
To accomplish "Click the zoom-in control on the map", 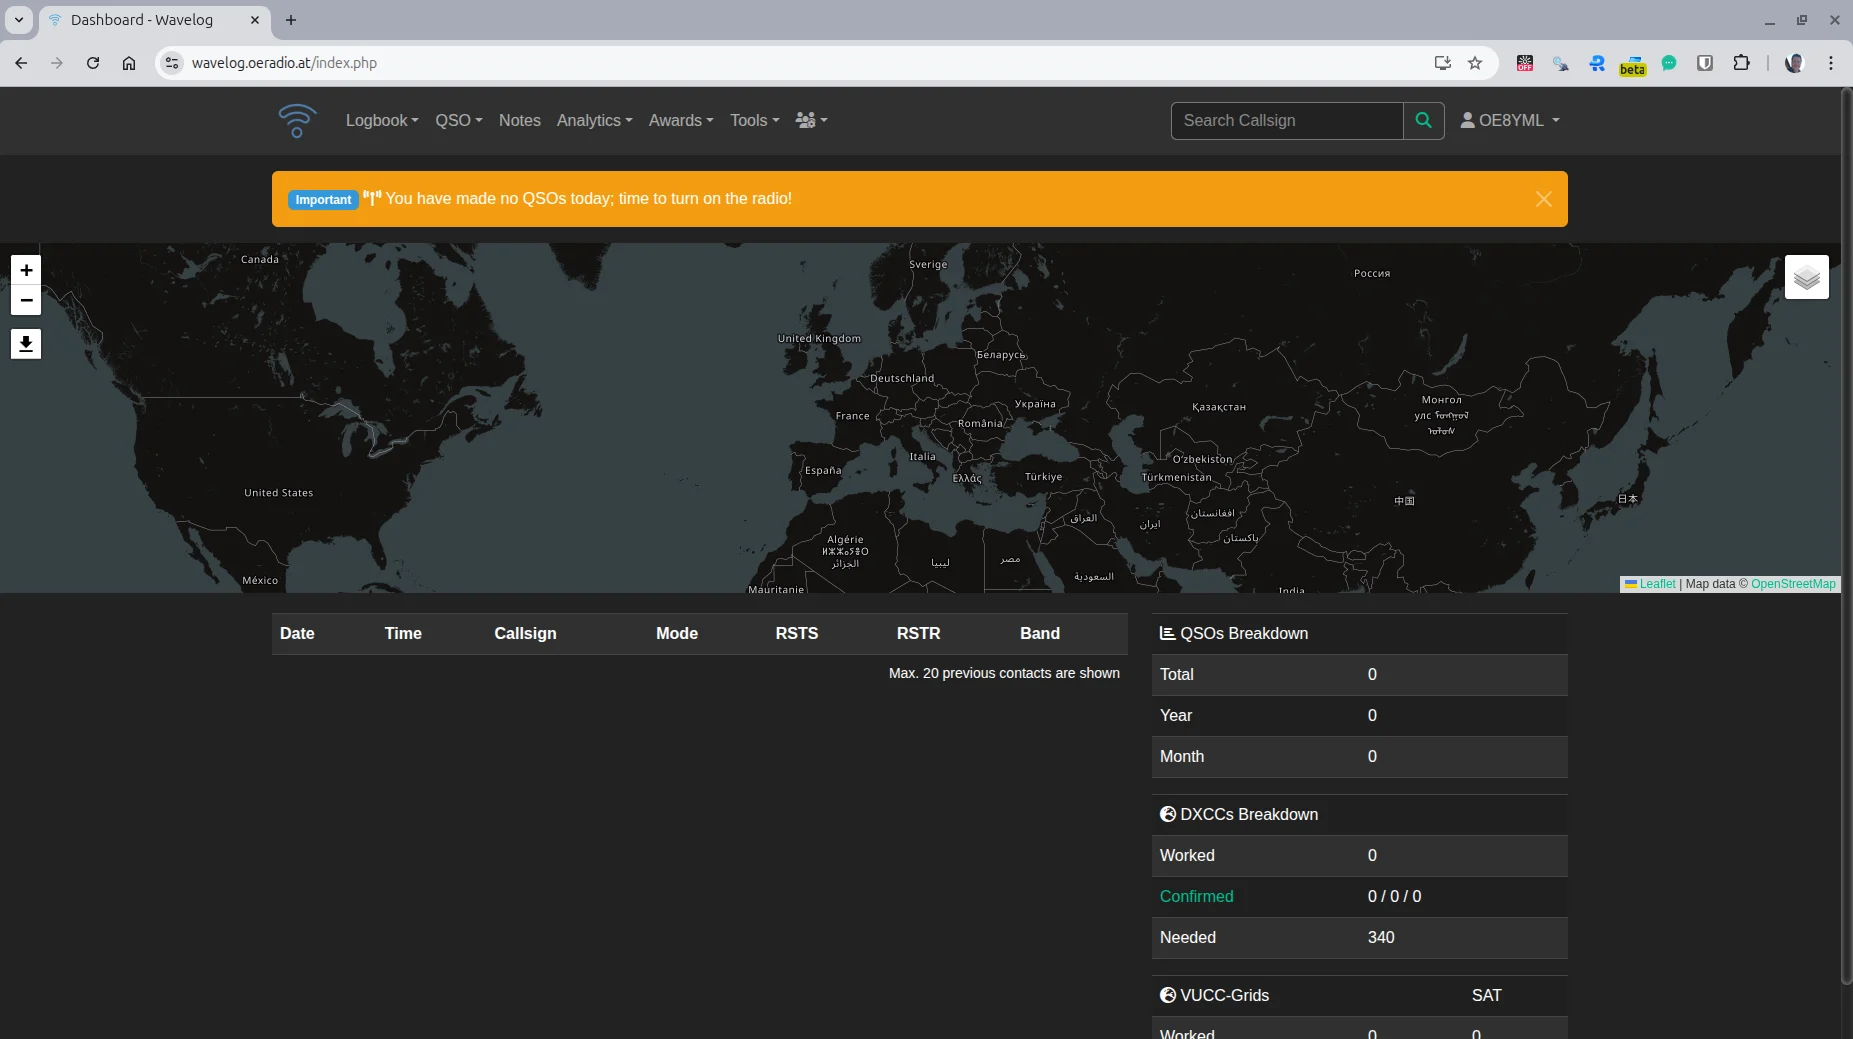I will coord(25,269).
